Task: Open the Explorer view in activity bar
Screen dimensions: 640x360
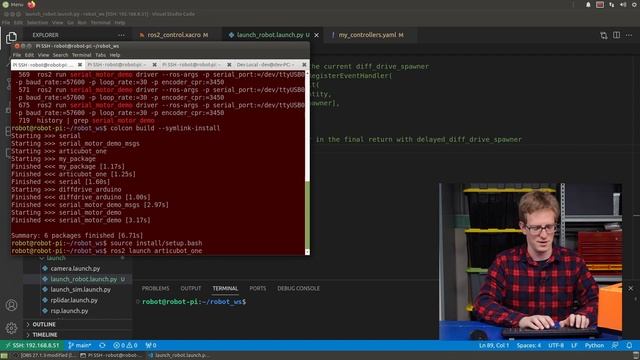Action: (11, 38)
